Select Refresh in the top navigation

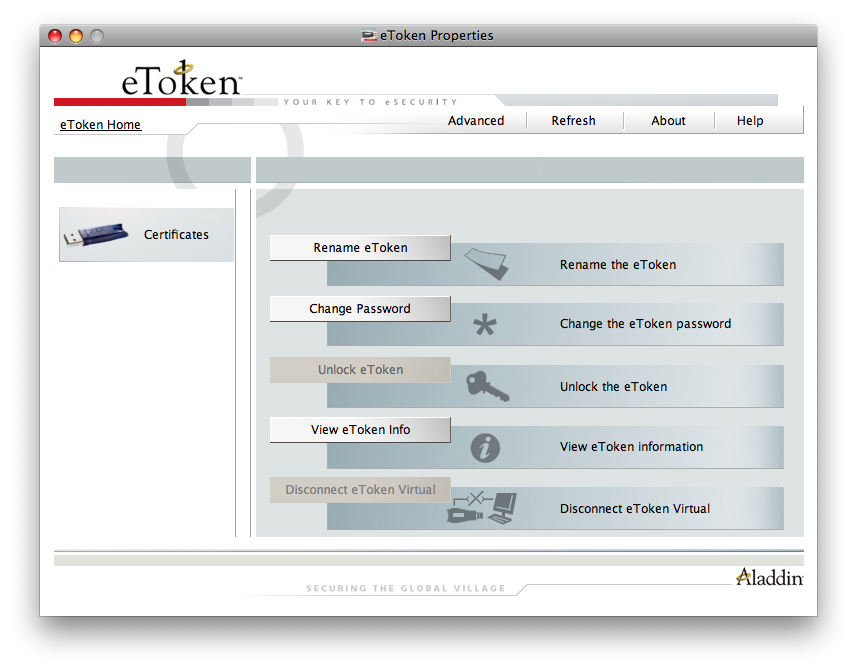573,121
